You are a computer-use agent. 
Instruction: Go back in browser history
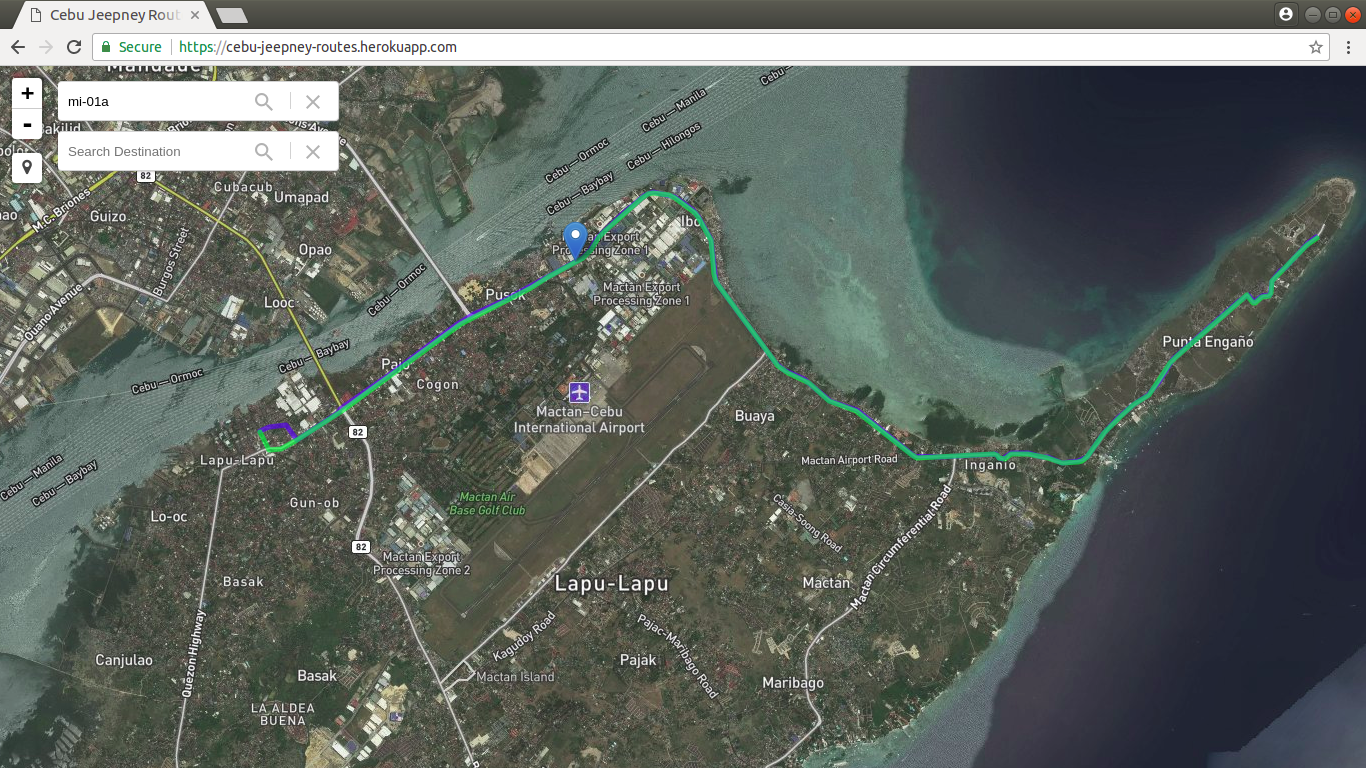point(18,47)
